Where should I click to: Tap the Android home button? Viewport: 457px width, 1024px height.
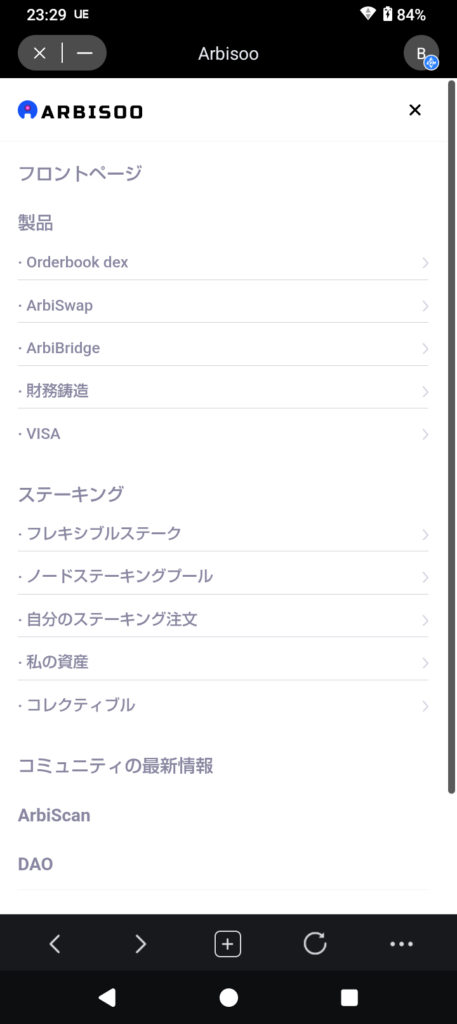(228, 997)
